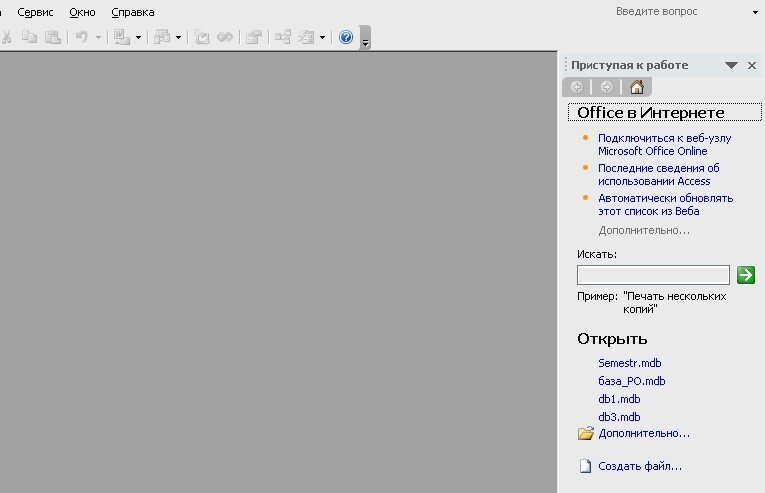Click the Paste clipboard icon
This screenshot has width=765, height=493.
[53, 37]
